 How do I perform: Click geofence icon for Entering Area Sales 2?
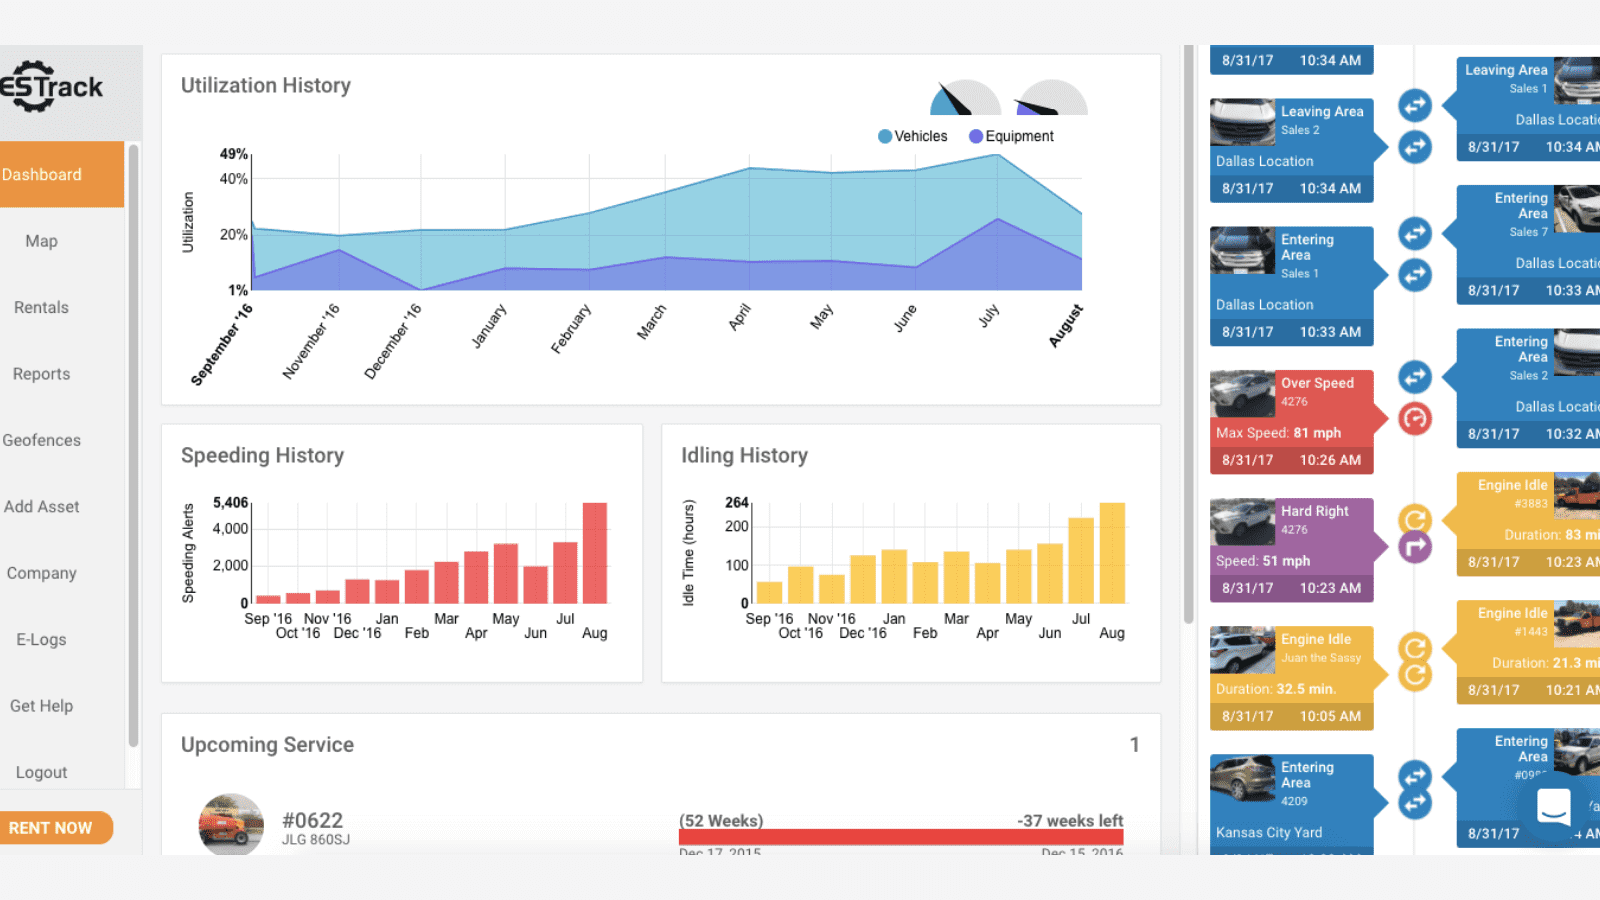click(1415, 377)
